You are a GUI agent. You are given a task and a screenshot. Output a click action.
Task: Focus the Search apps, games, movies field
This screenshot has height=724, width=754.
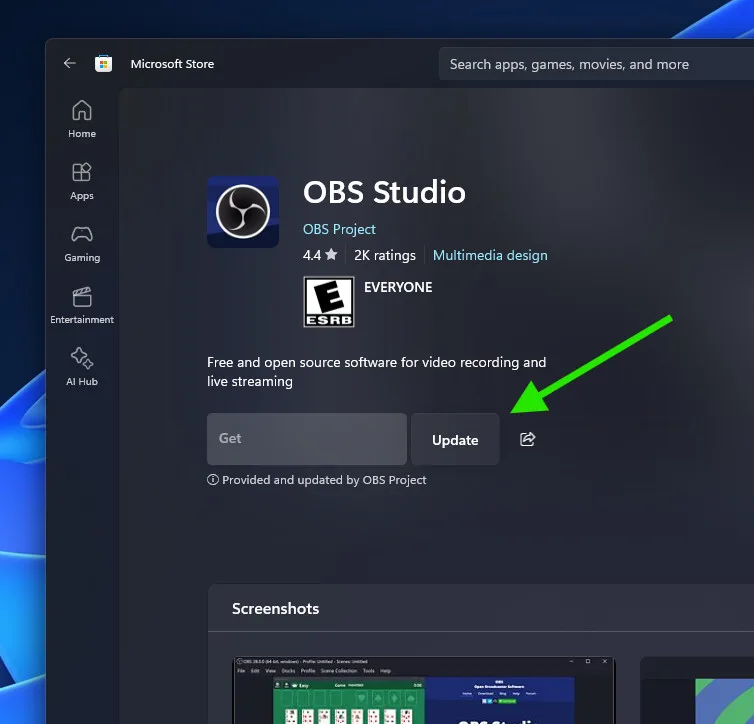590,64
